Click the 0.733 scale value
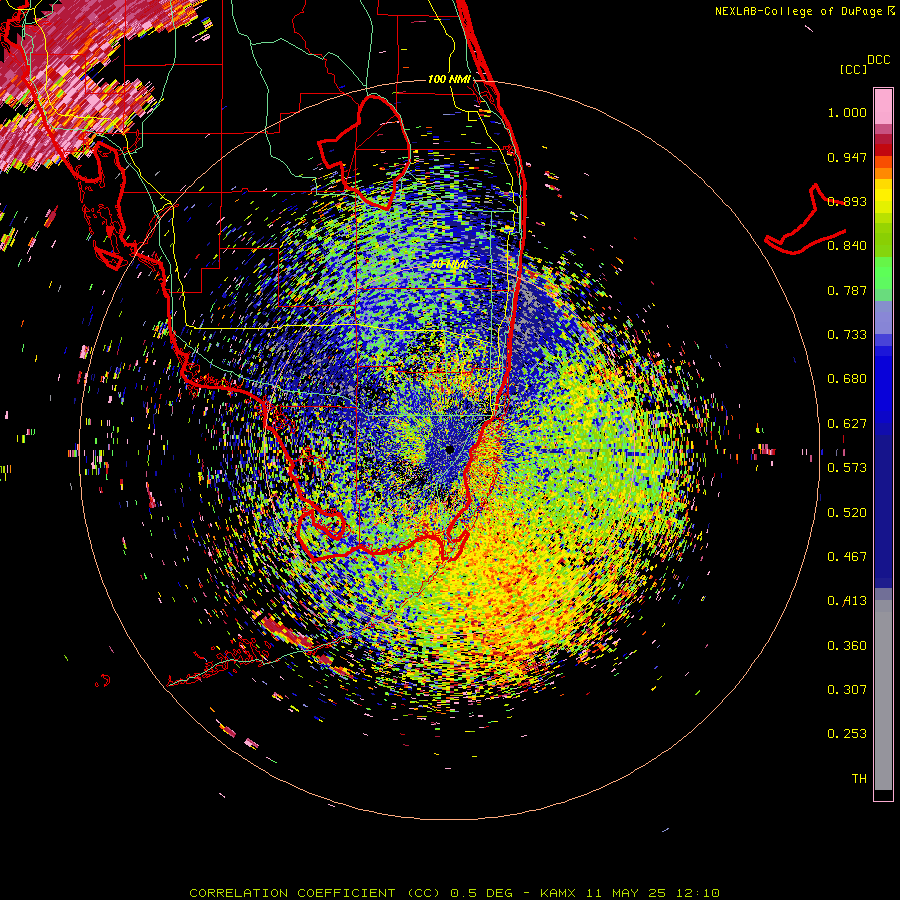Screen dimensions: 900x900 tap(847, 335)
